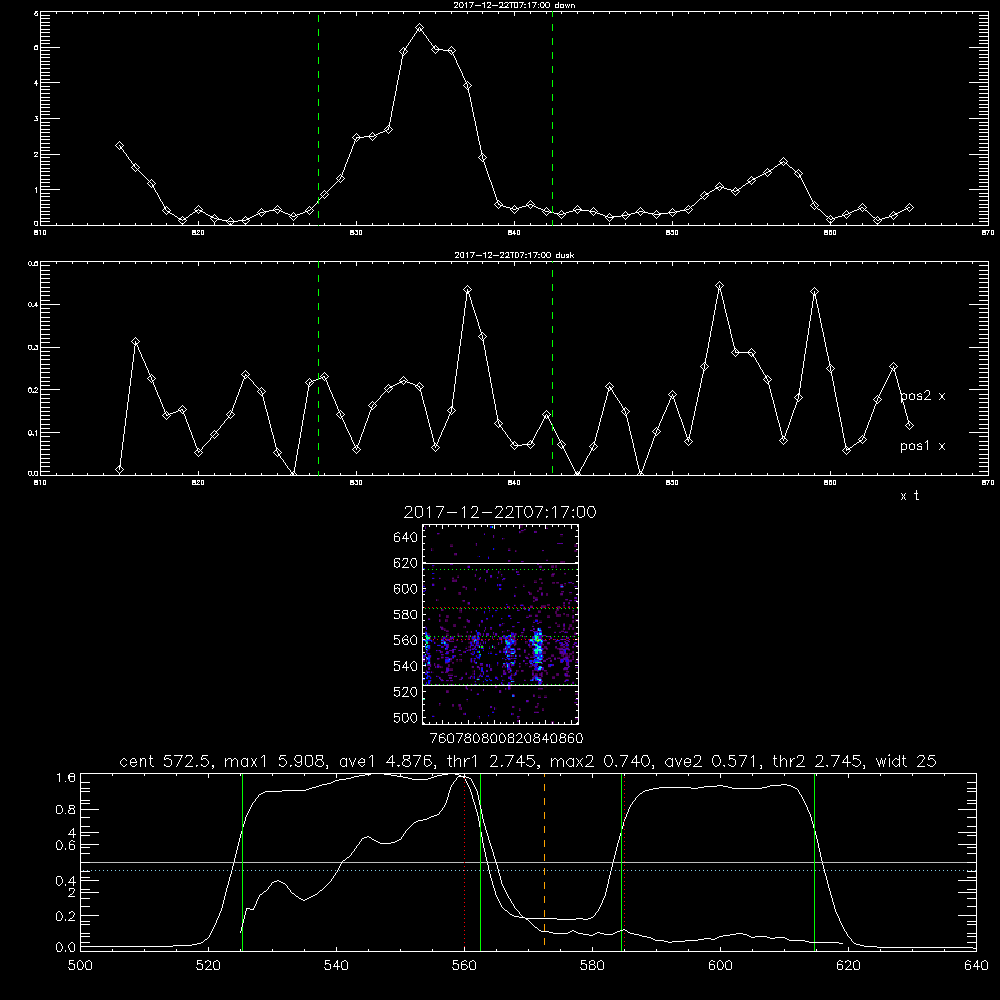
Task: Click the 'max1 5.908' value
Action: pyautogui.click(x=276, y=761)
